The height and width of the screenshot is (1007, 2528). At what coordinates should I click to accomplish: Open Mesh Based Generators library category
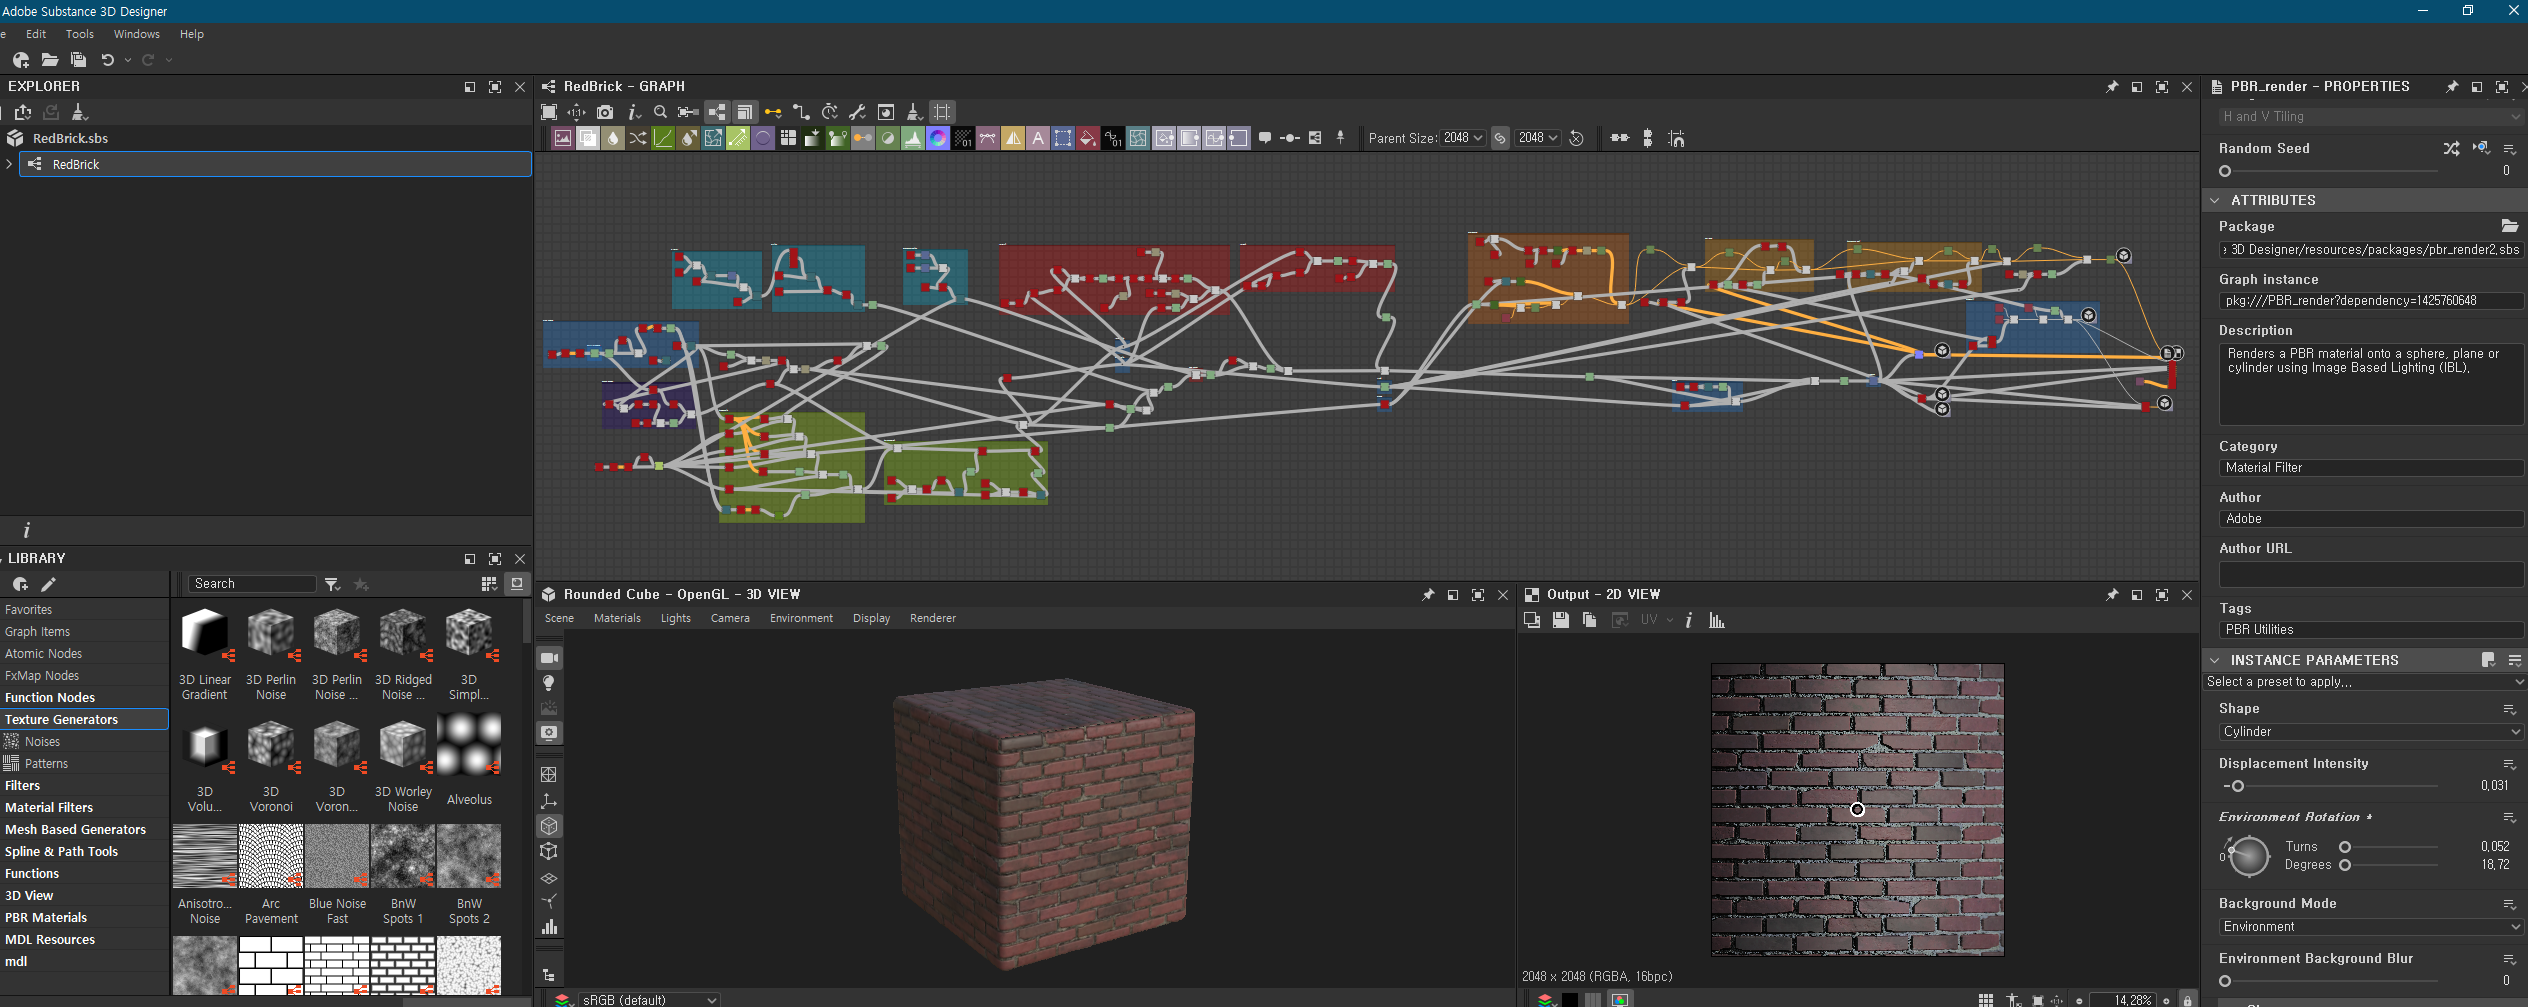(84, 829)
